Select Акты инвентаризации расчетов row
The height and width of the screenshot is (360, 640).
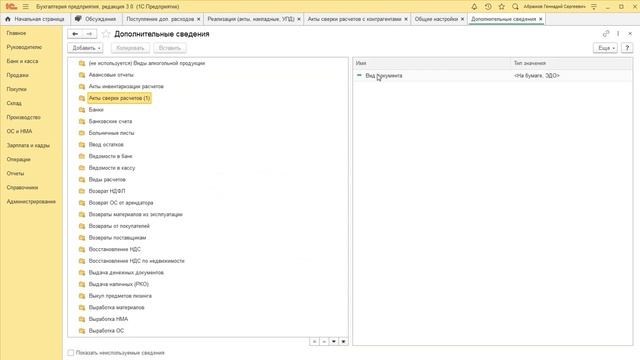tap(126, 87)
